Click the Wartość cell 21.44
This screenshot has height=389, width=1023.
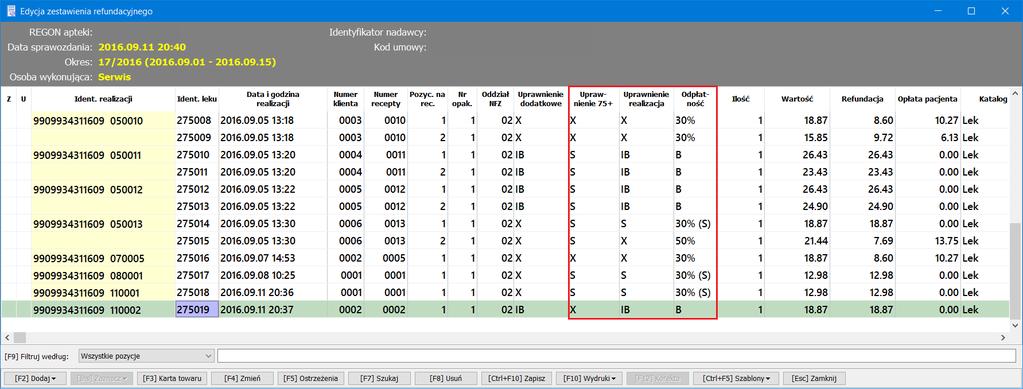click(x=797, y=241)
